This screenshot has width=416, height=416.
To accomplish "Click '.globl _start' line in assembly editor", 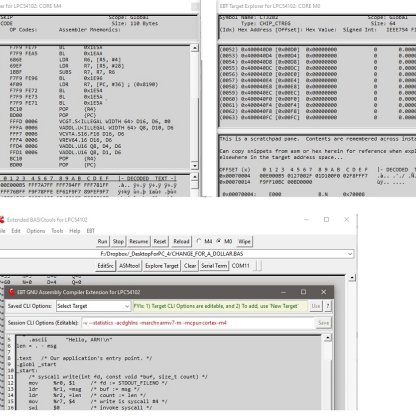I will (37, 364).
